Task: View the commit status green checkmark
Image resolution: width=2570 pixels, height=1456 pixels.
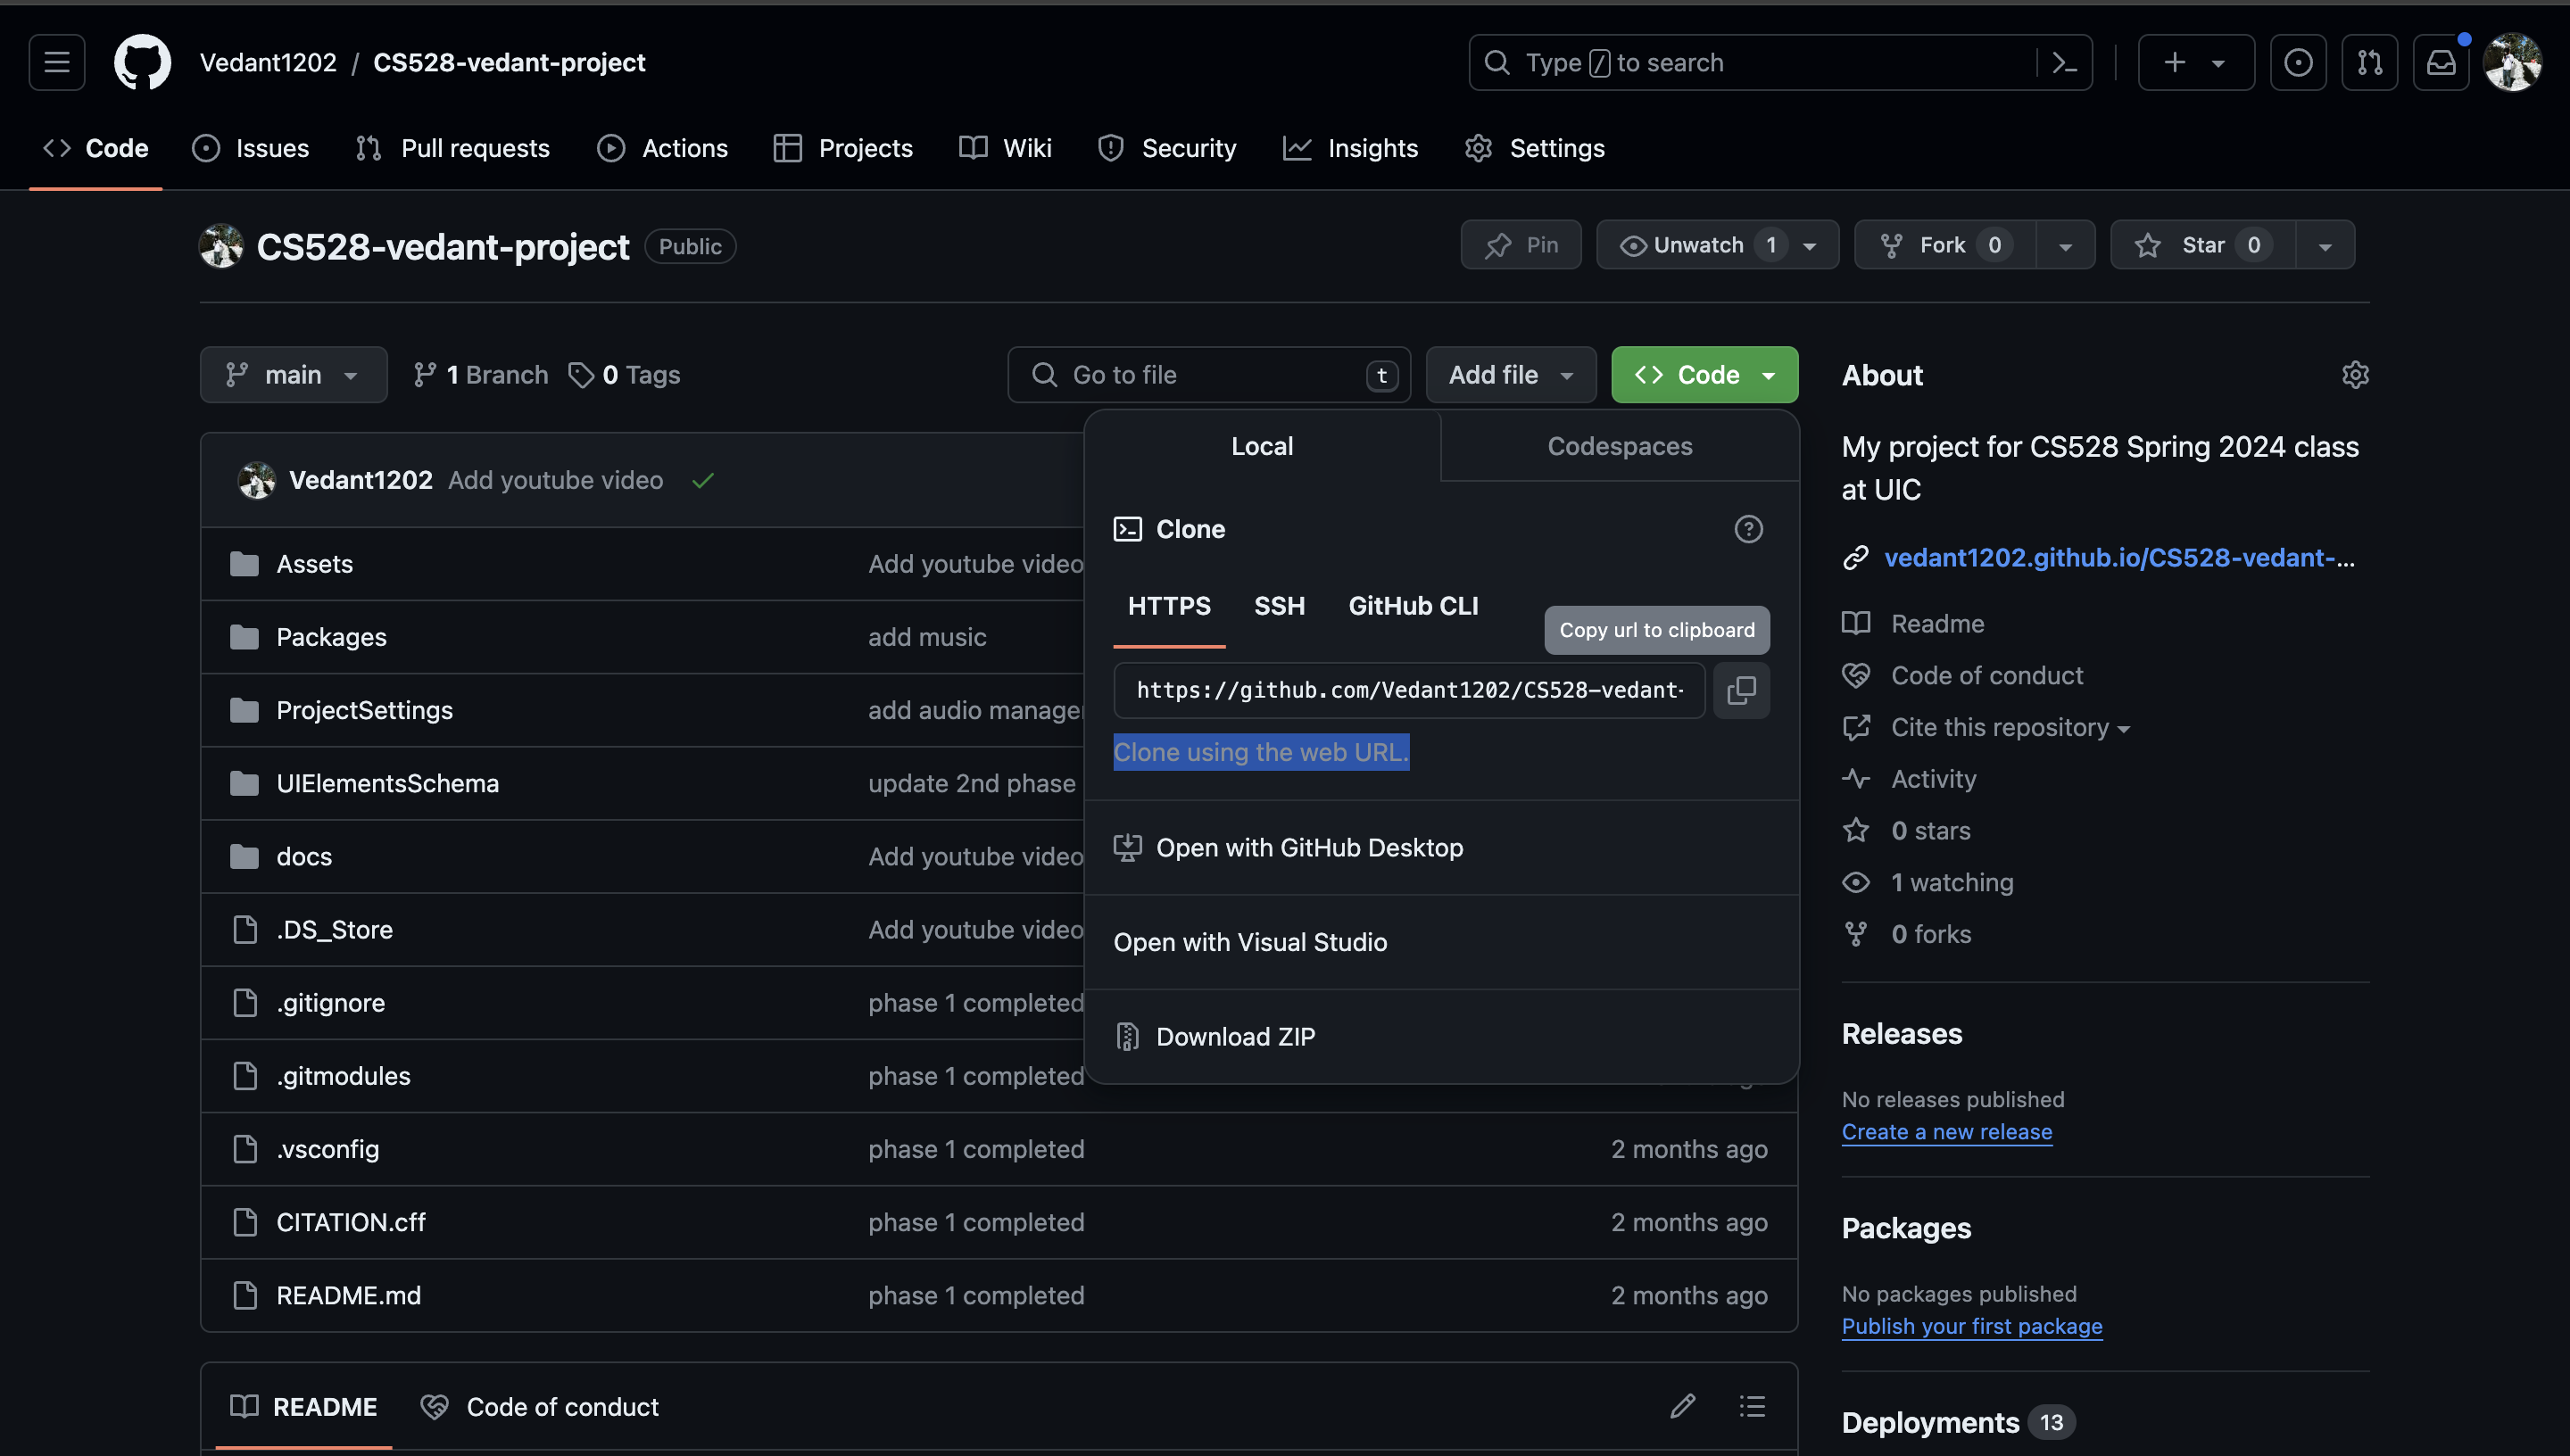Action: [x=703, y=481]
